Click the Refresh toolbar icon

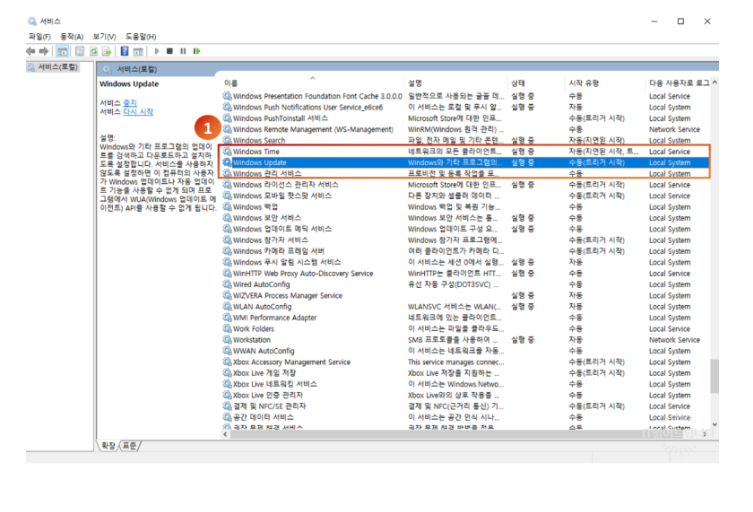[94, 51]
